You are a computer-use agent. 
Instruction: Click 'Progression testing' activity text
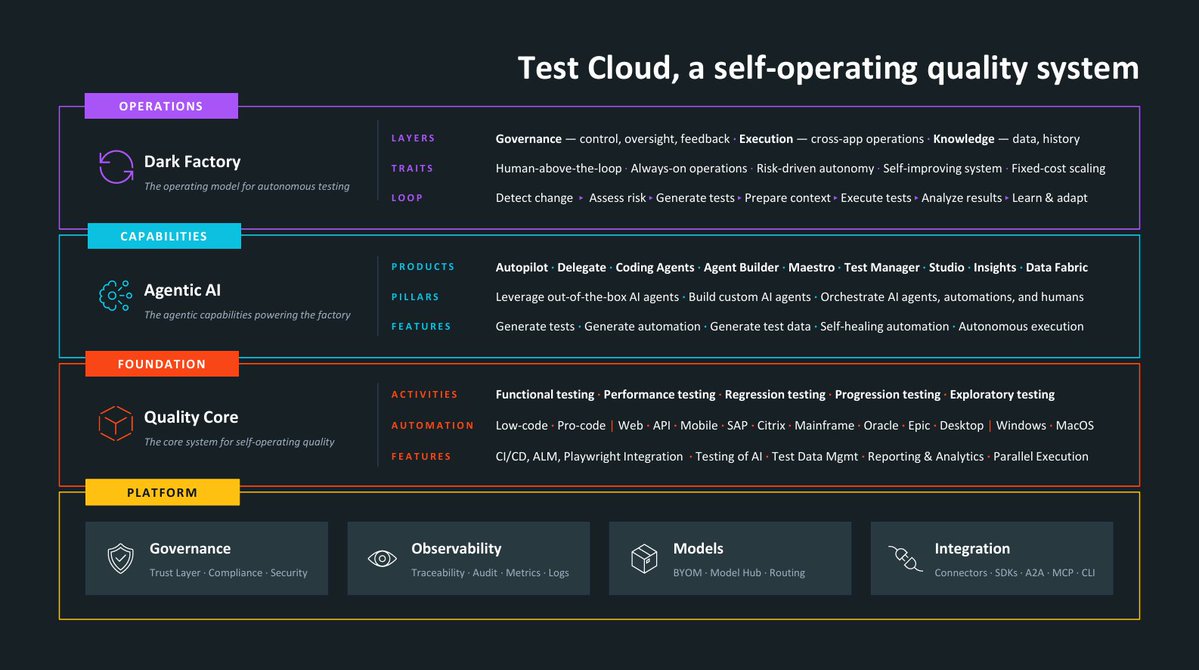click(888, 395)
